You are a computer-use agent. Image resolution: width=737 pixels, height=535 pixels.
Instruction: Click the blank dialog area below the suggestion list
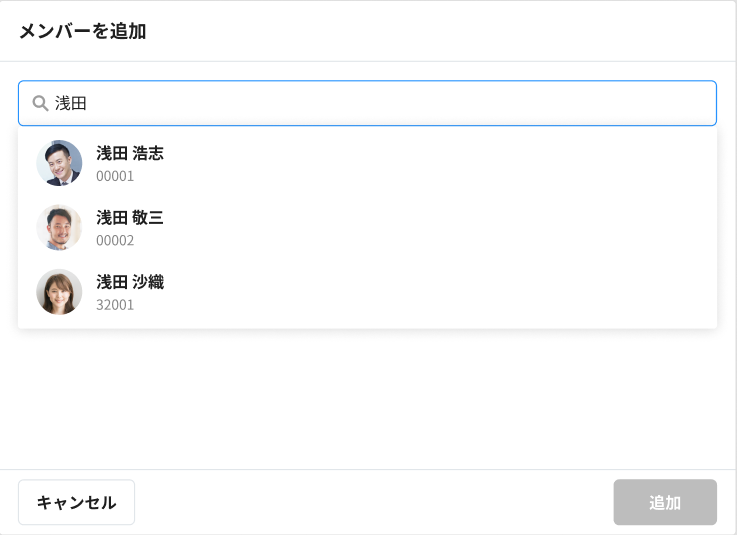368,400
